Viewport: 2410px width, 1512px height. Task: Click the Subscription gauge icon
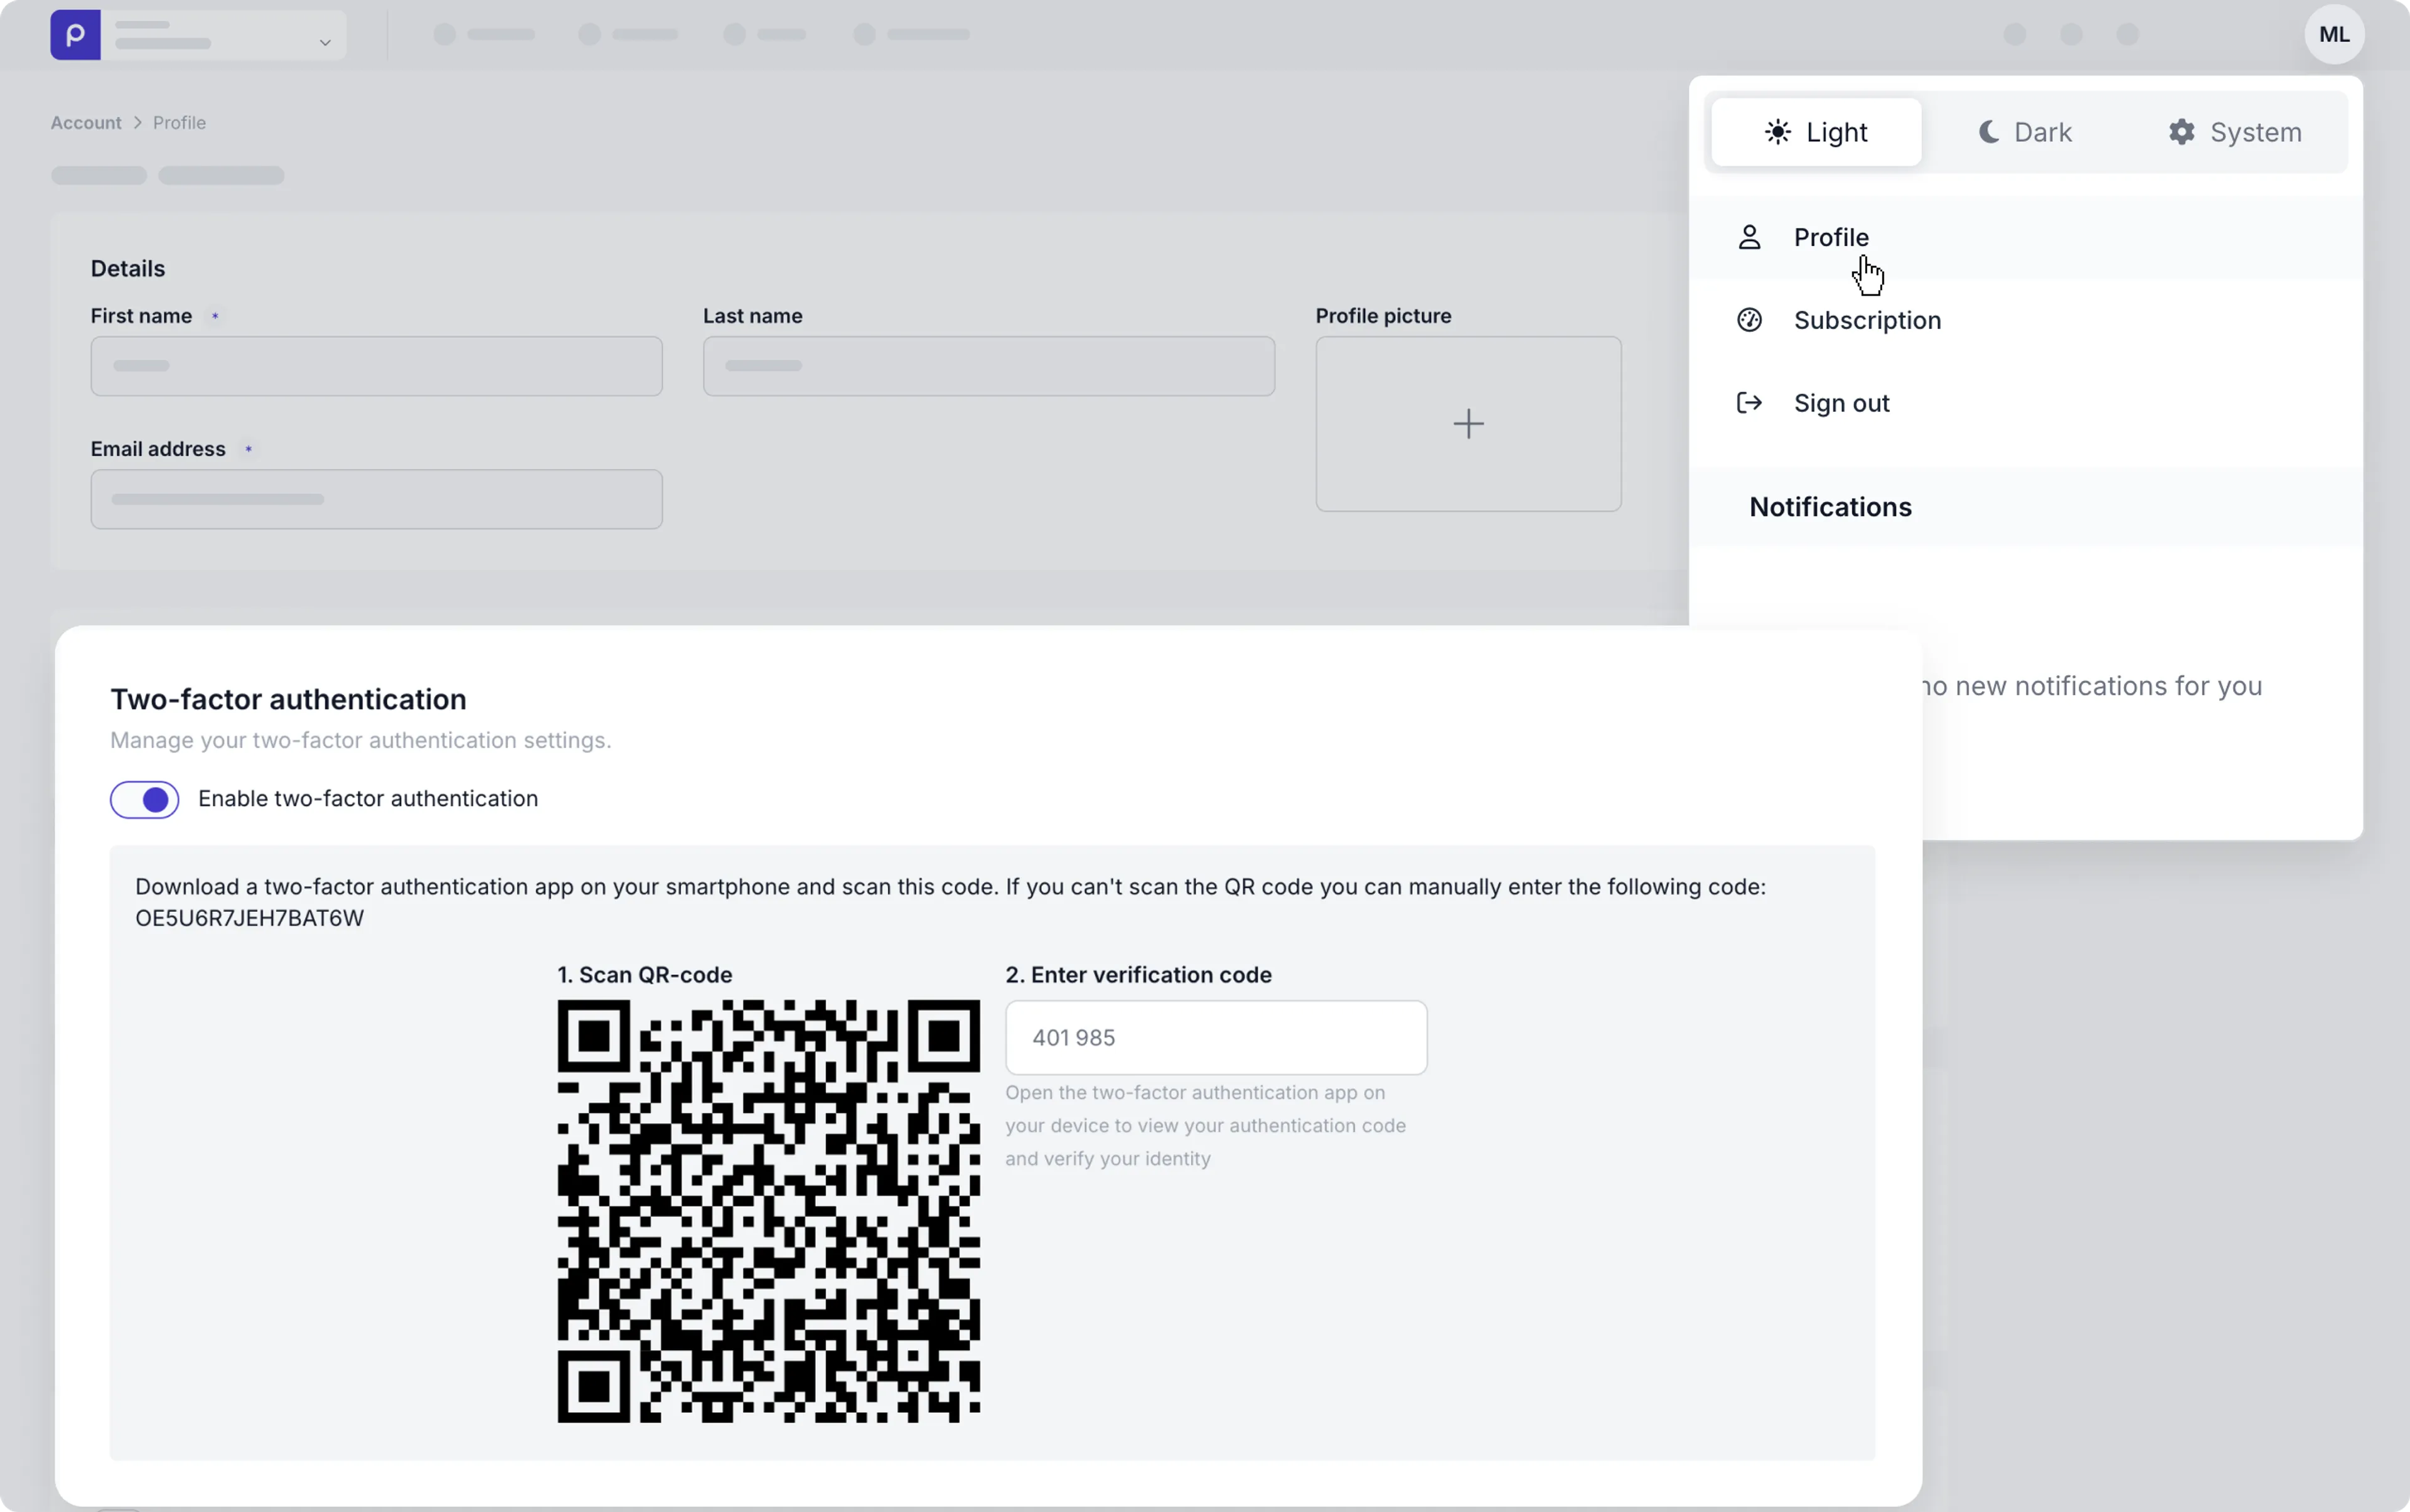[1749, 320]
